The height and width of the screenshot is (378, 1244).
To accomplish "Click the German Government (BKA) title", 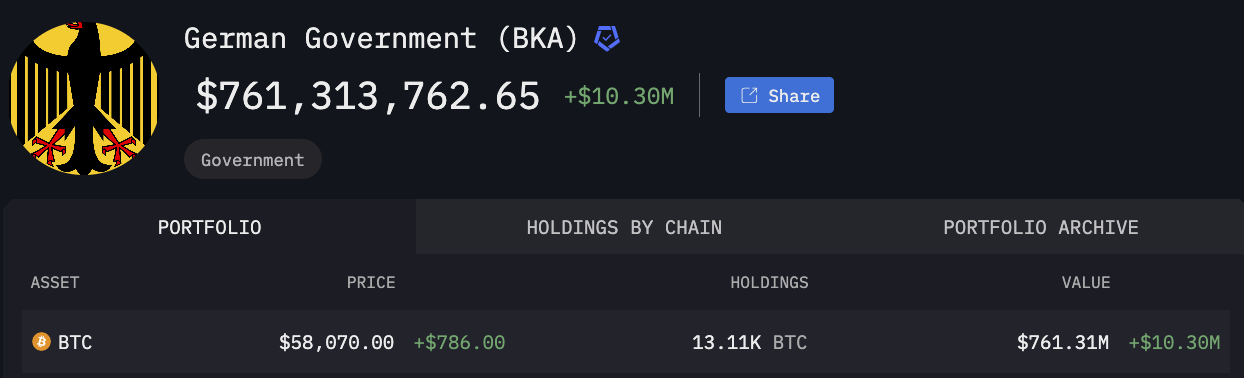I will 382,39.
